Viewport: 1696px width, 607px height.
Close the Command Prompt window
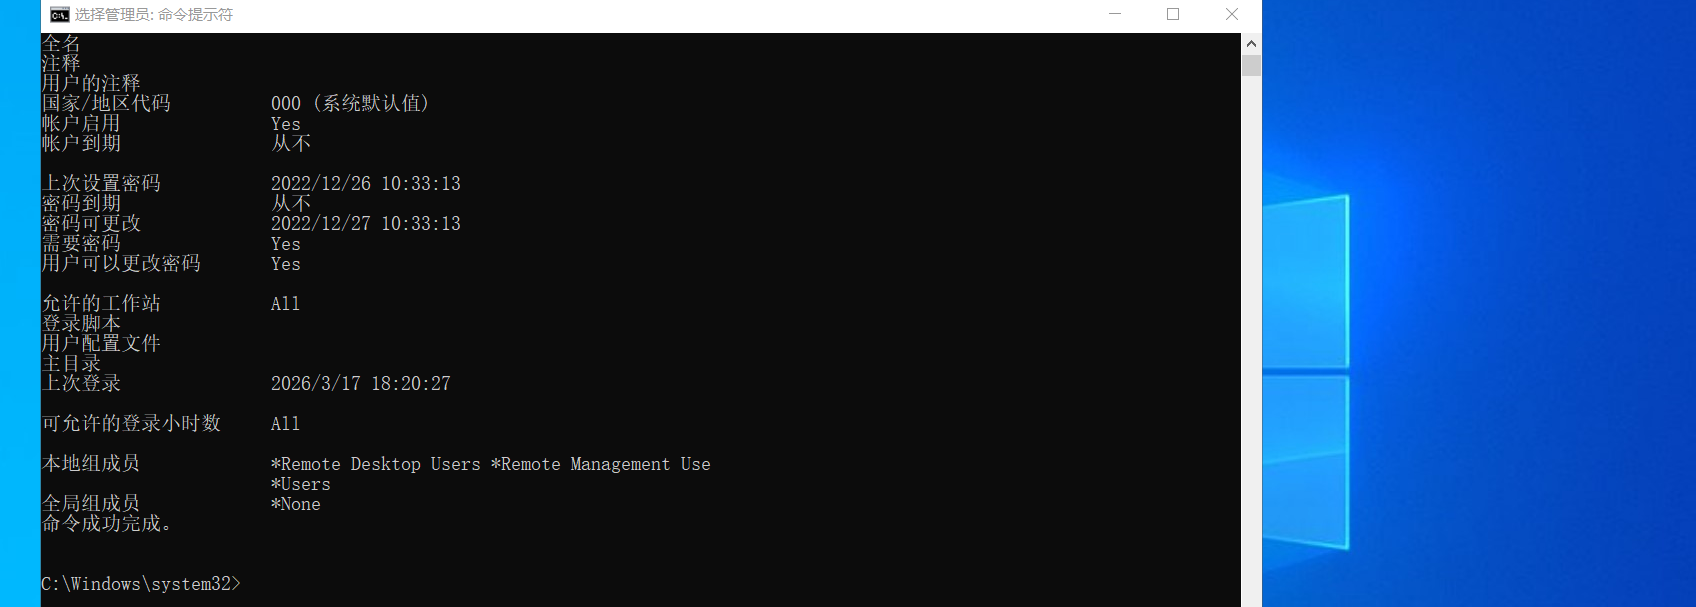(1232, 15)
